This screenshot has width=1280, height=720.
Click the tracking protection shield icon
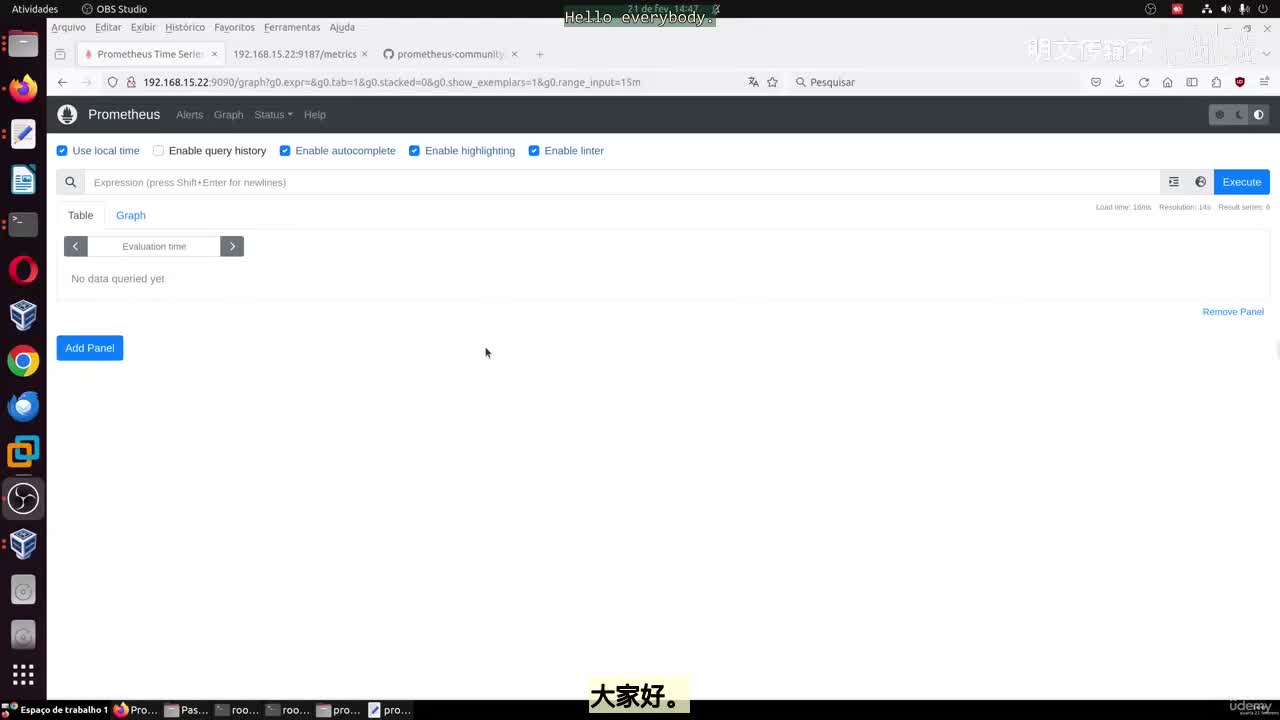coord(112,82)
